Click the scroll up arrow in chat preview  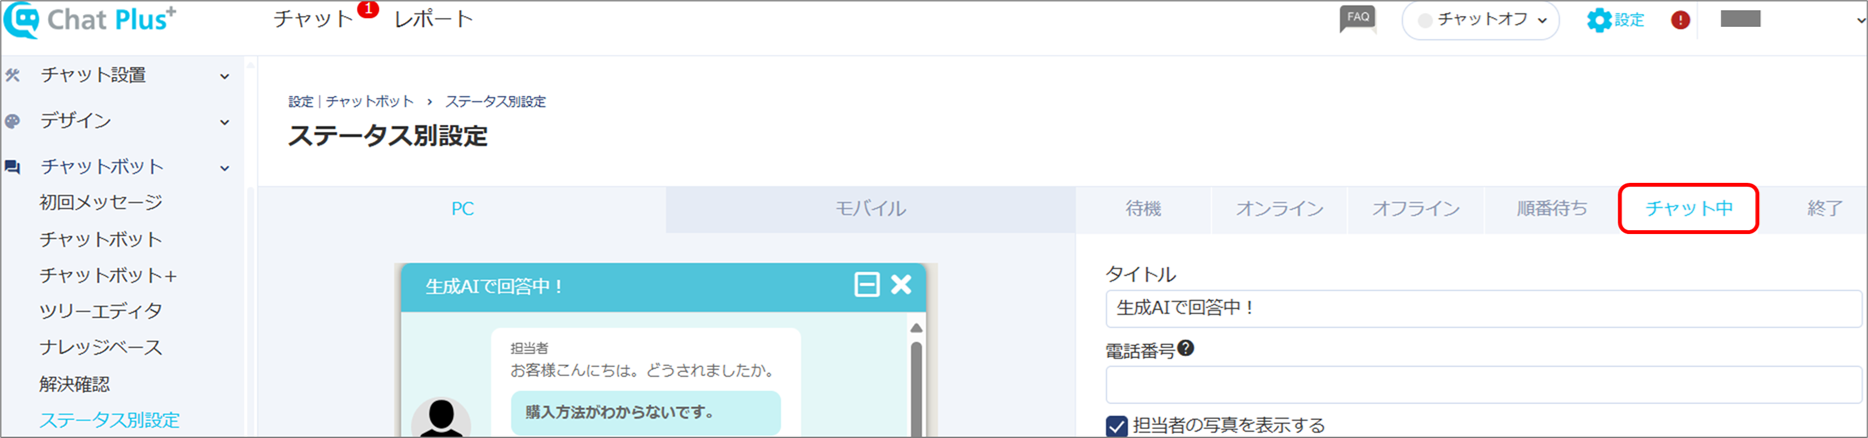point(916,327)
